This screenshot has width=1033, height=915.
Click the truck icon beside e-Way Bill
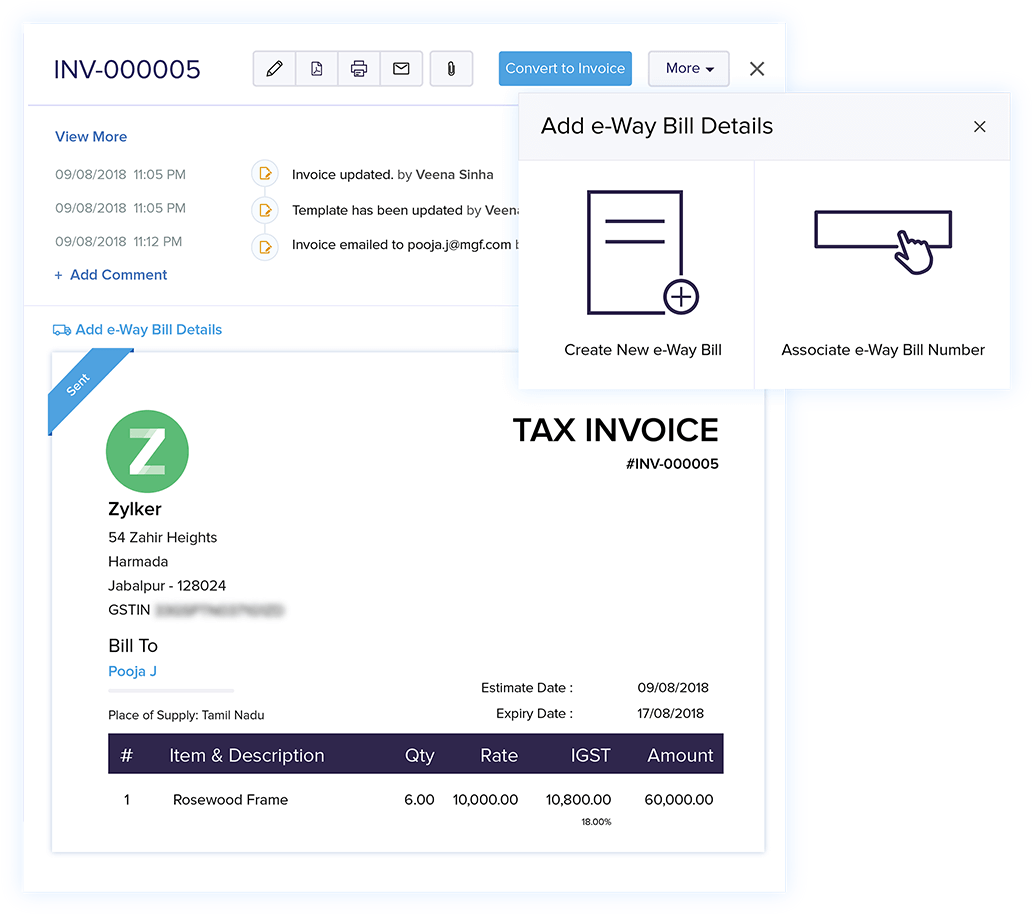pyautogui.click(x=62, y=330)
